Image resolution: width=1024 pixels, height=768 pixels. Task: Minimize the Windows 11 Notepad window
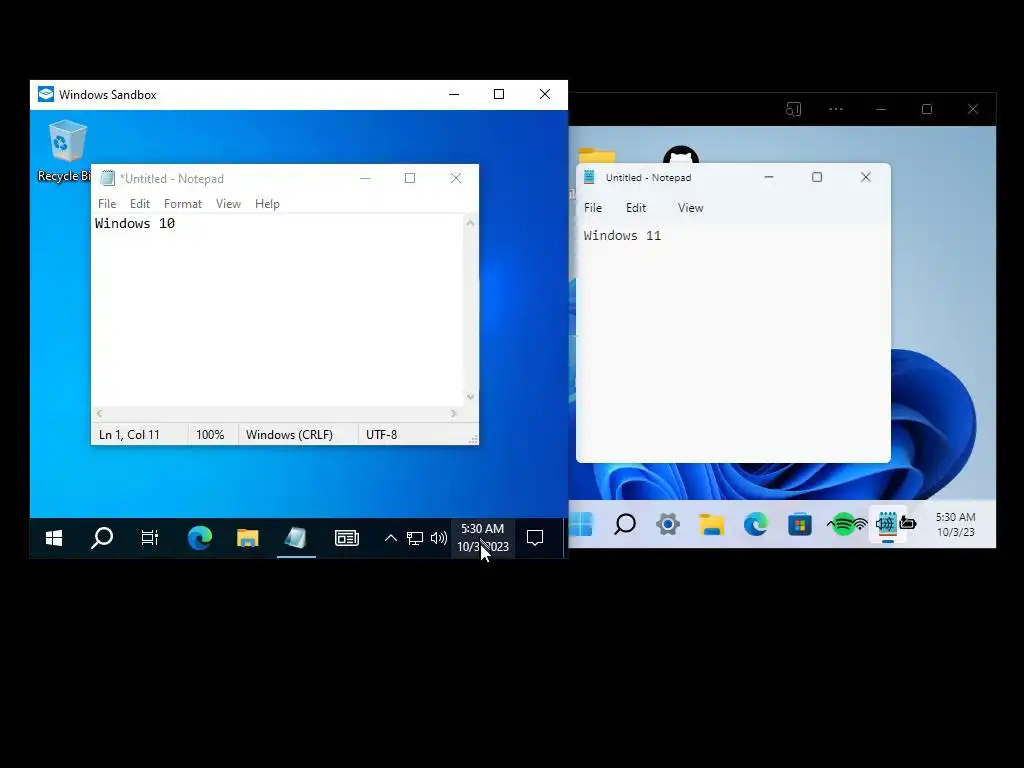769,177
